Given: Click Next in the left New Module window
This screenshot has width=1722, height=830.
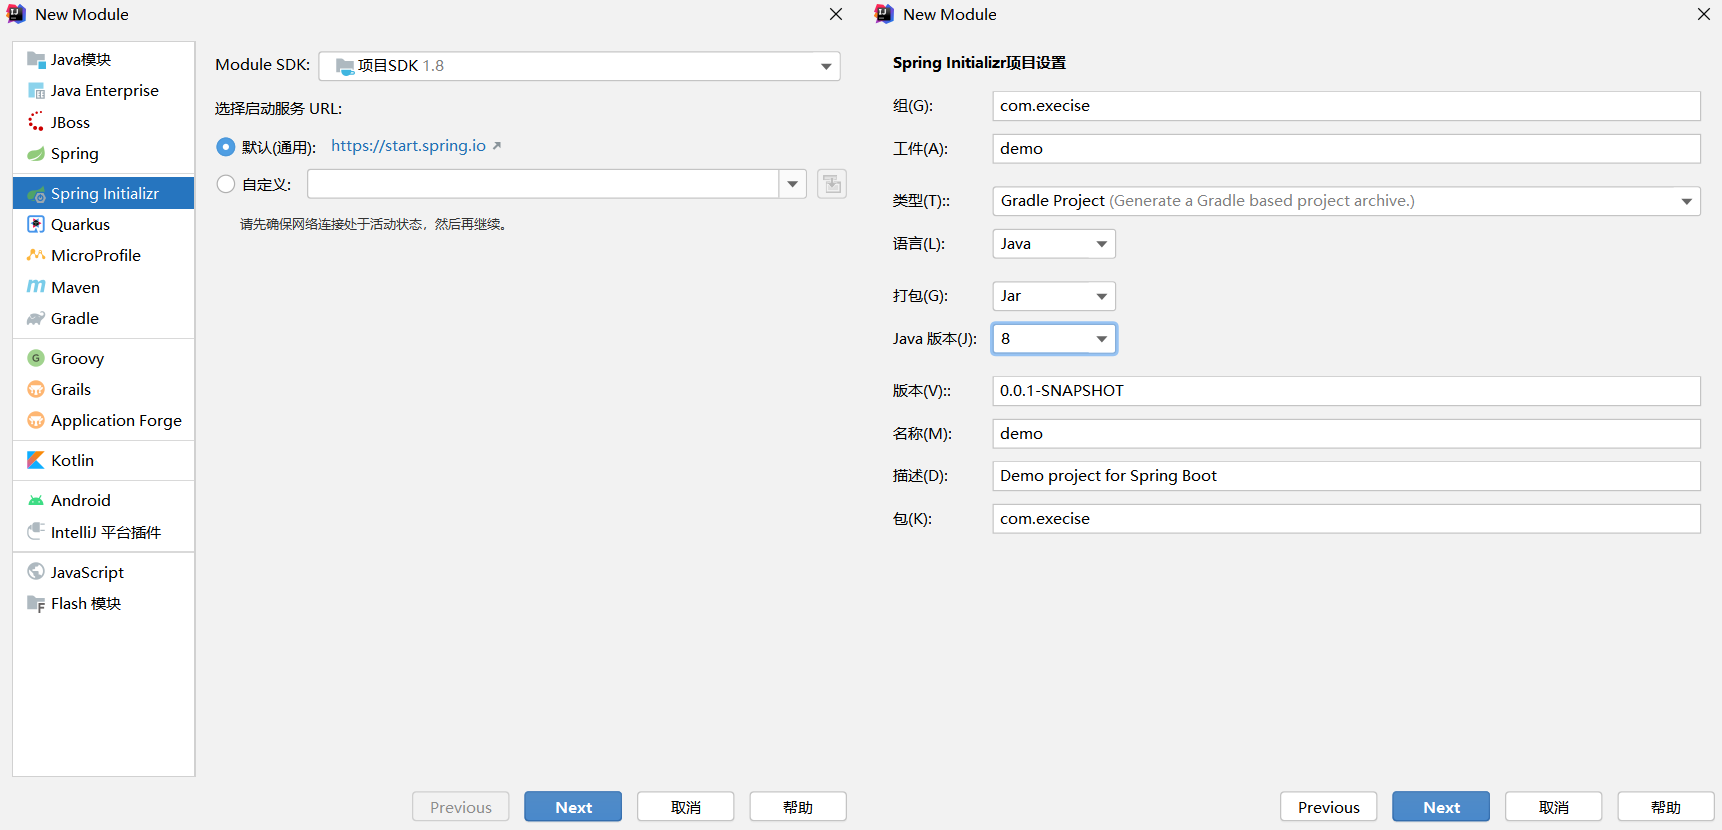Looking at the screenshot, I should point(573,807).
